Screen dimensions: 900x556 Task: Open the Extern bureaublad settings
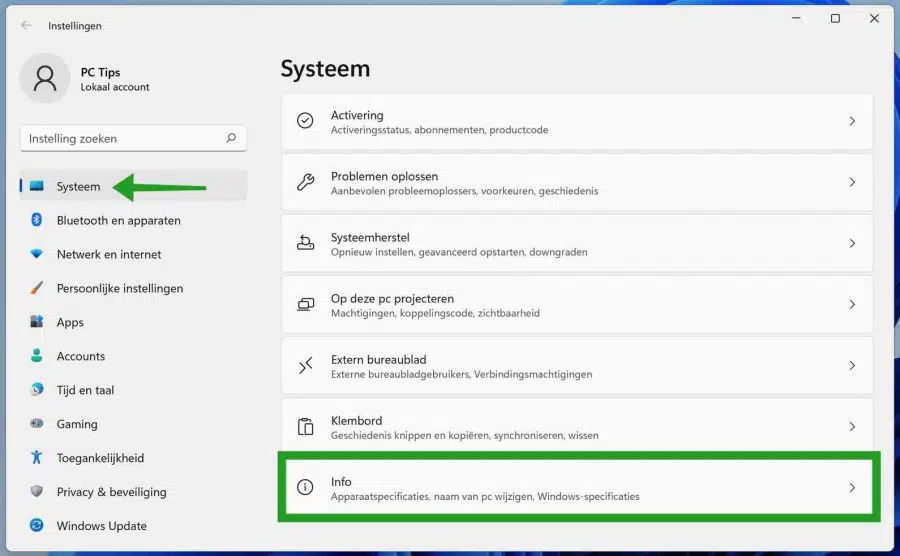(577, 366)
